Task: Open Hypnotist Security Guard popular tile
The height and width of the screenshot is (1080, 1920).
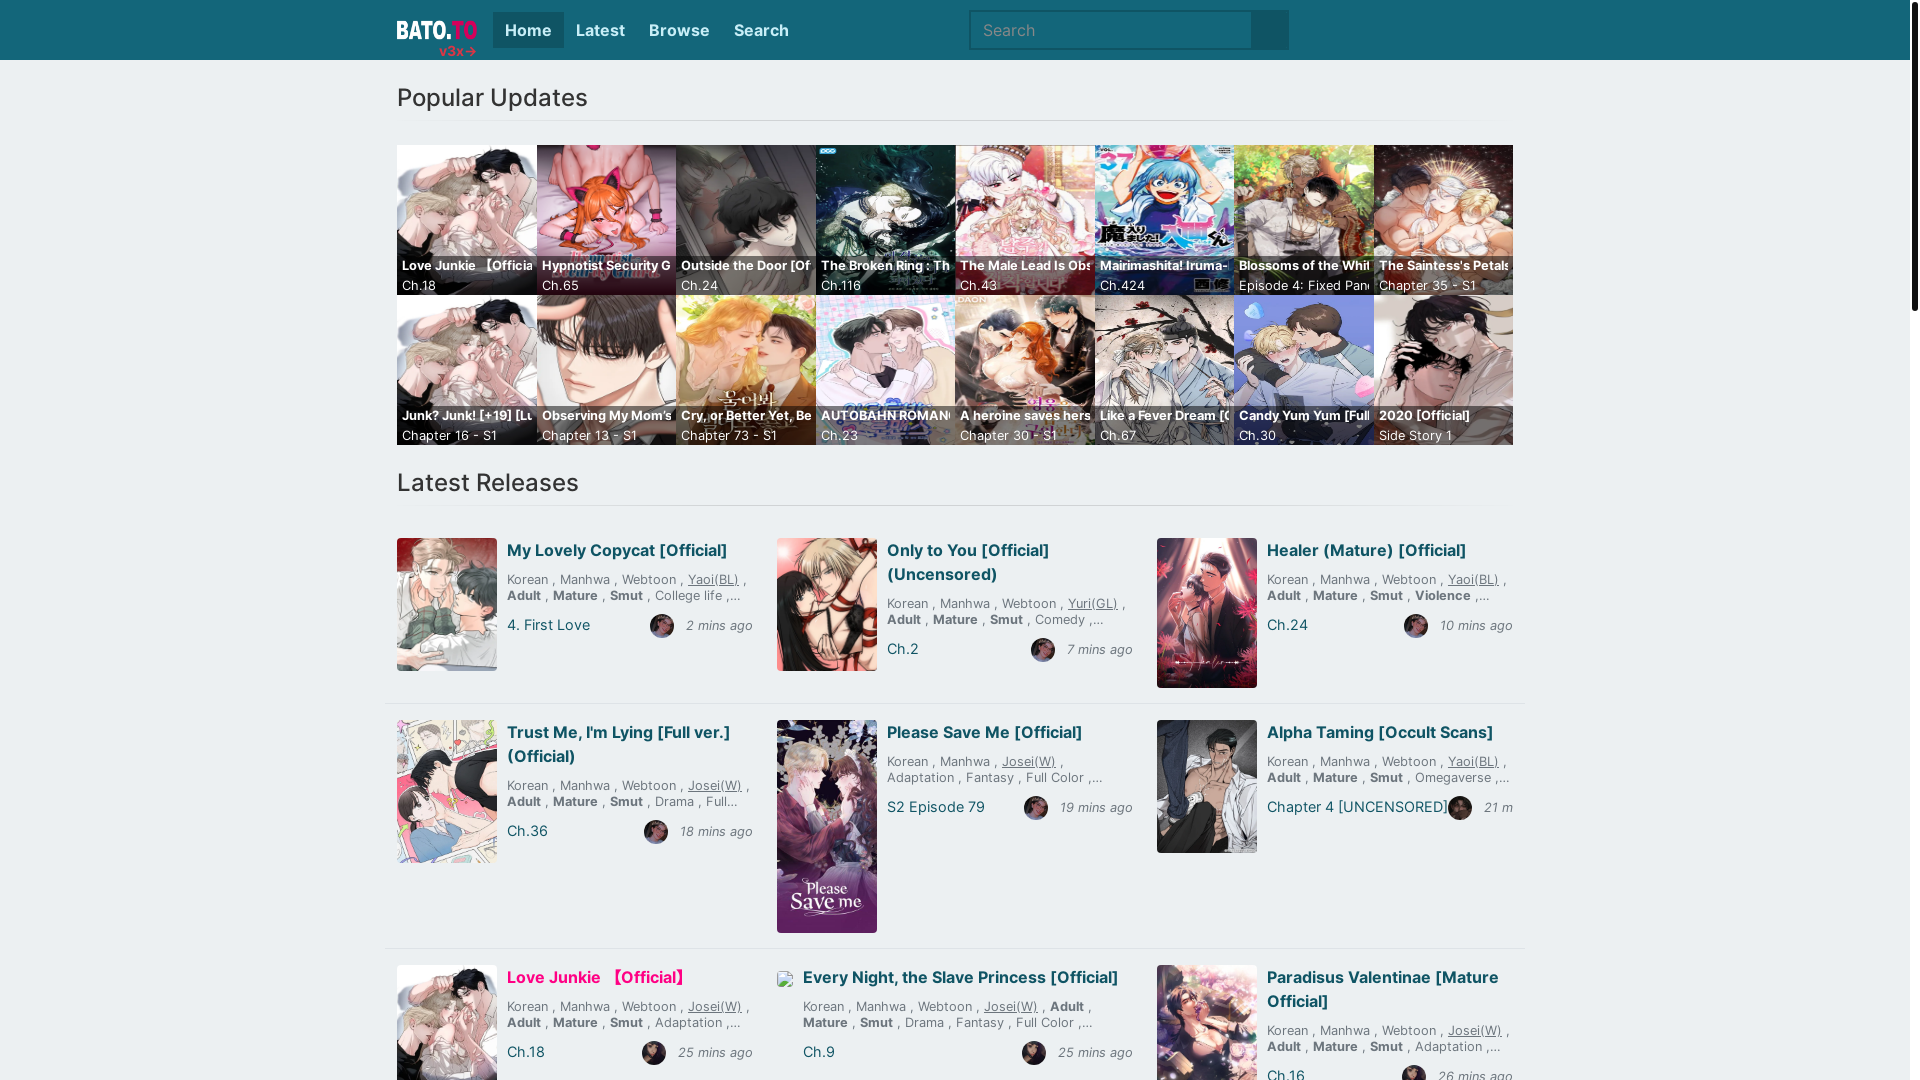Action: pos(606,220)
